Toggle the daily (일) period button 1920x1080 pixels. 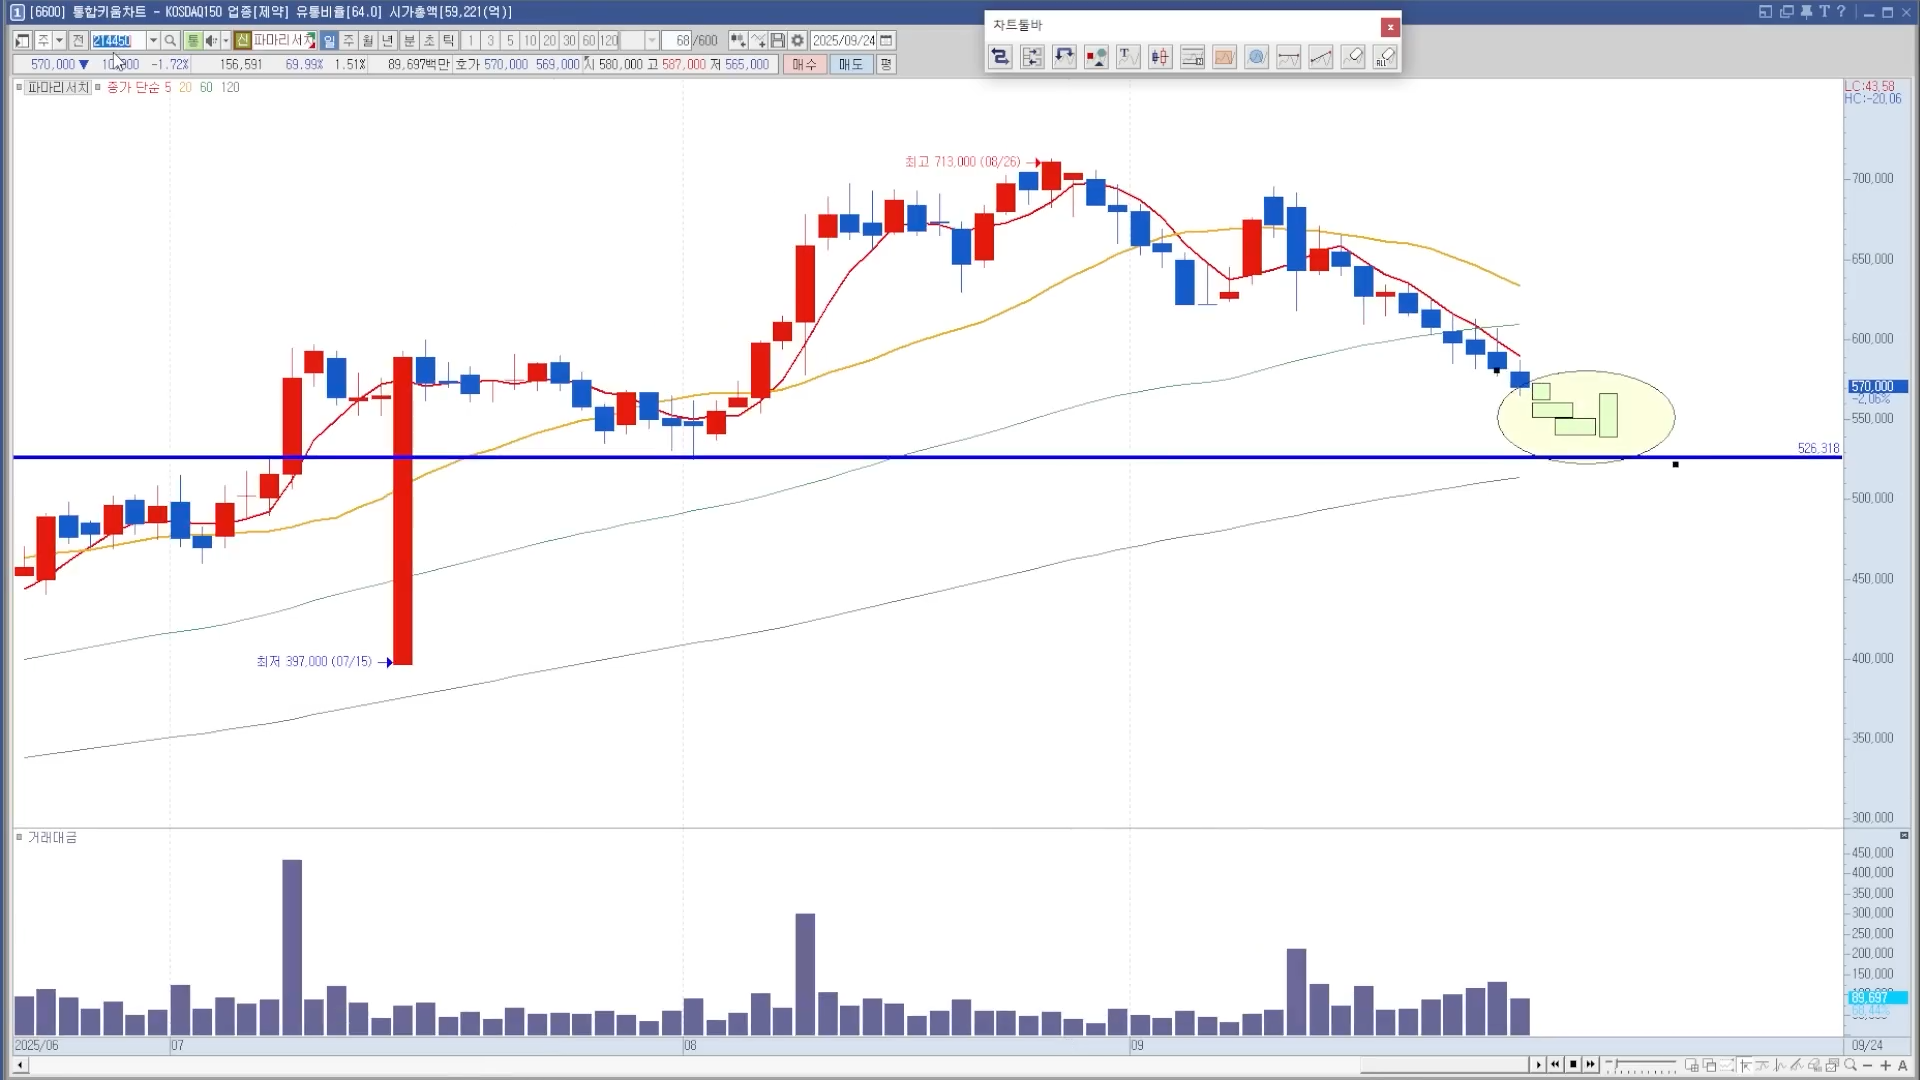click(329, 40)
